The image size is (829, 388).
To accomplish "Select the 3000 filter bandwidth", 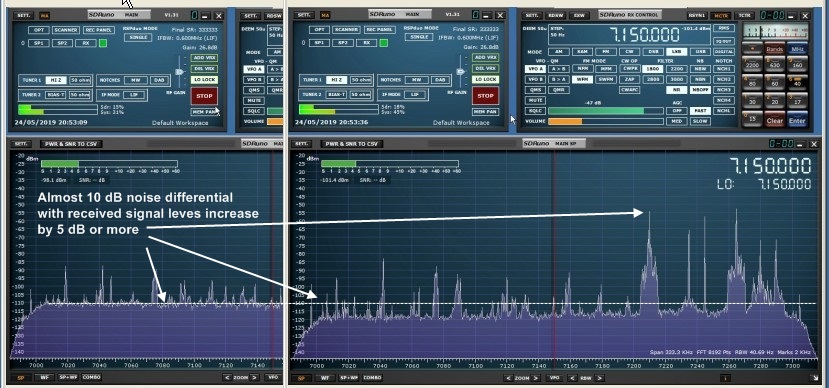I will pos(676,79).
